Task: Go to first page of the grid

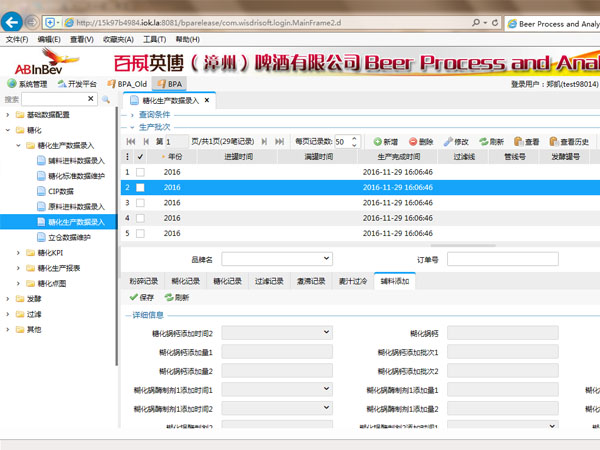Action: pyautogui.click(x=130, y=143)
